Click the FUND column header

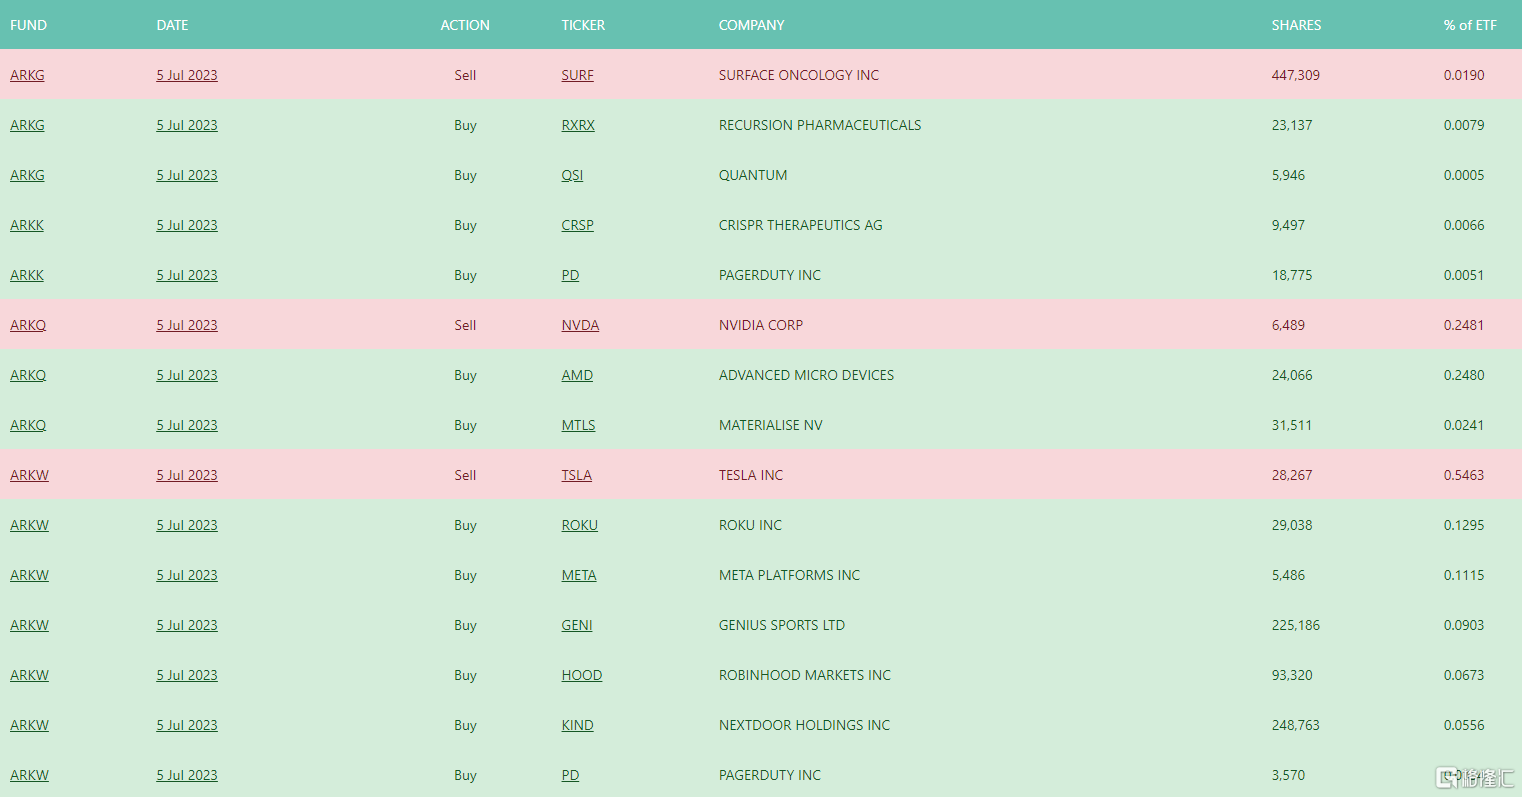click(x=28, y=25)
